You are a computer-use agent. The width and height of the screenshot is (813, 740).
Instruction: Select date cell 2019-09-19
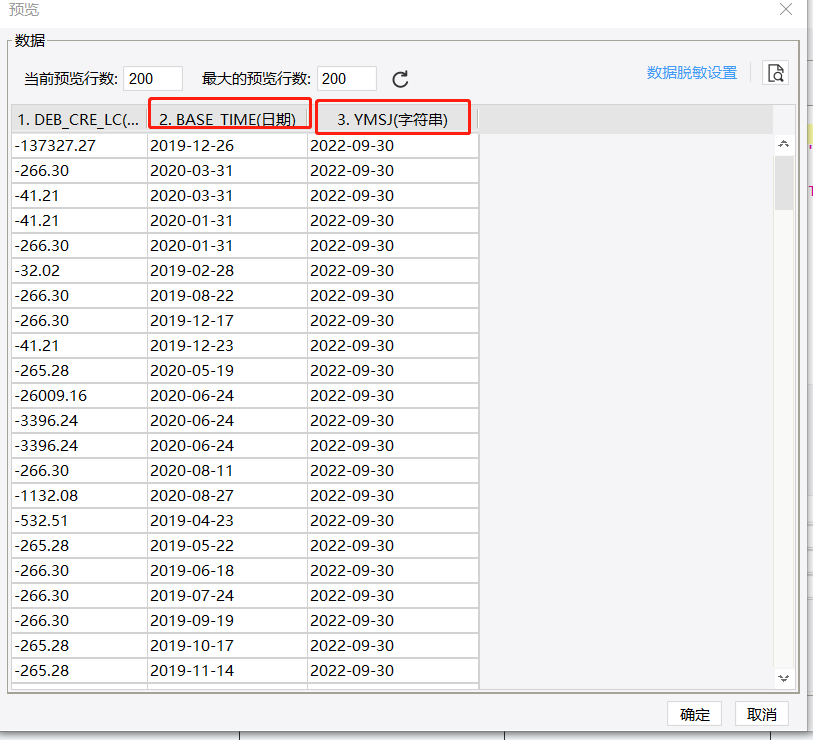pyautogui.click(x=228, y=621)
